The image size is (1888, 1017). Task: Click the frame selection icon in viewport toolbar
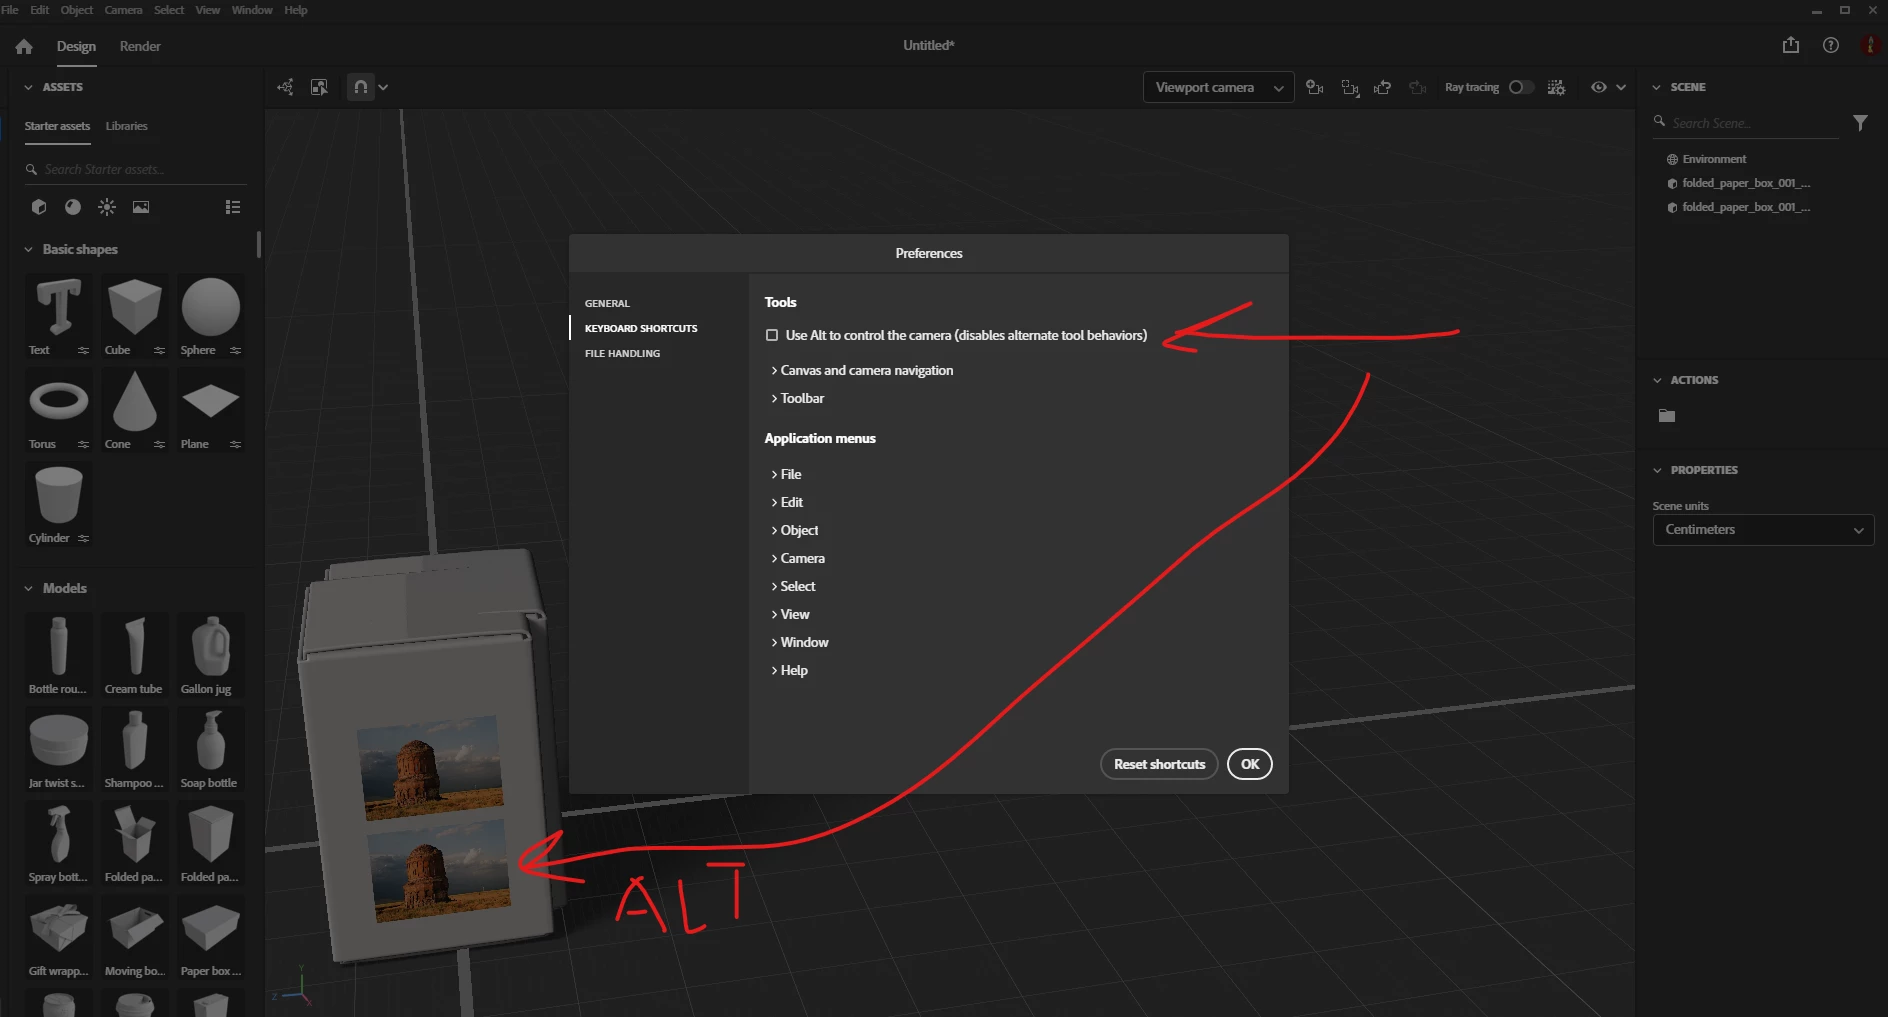(319, 87)
